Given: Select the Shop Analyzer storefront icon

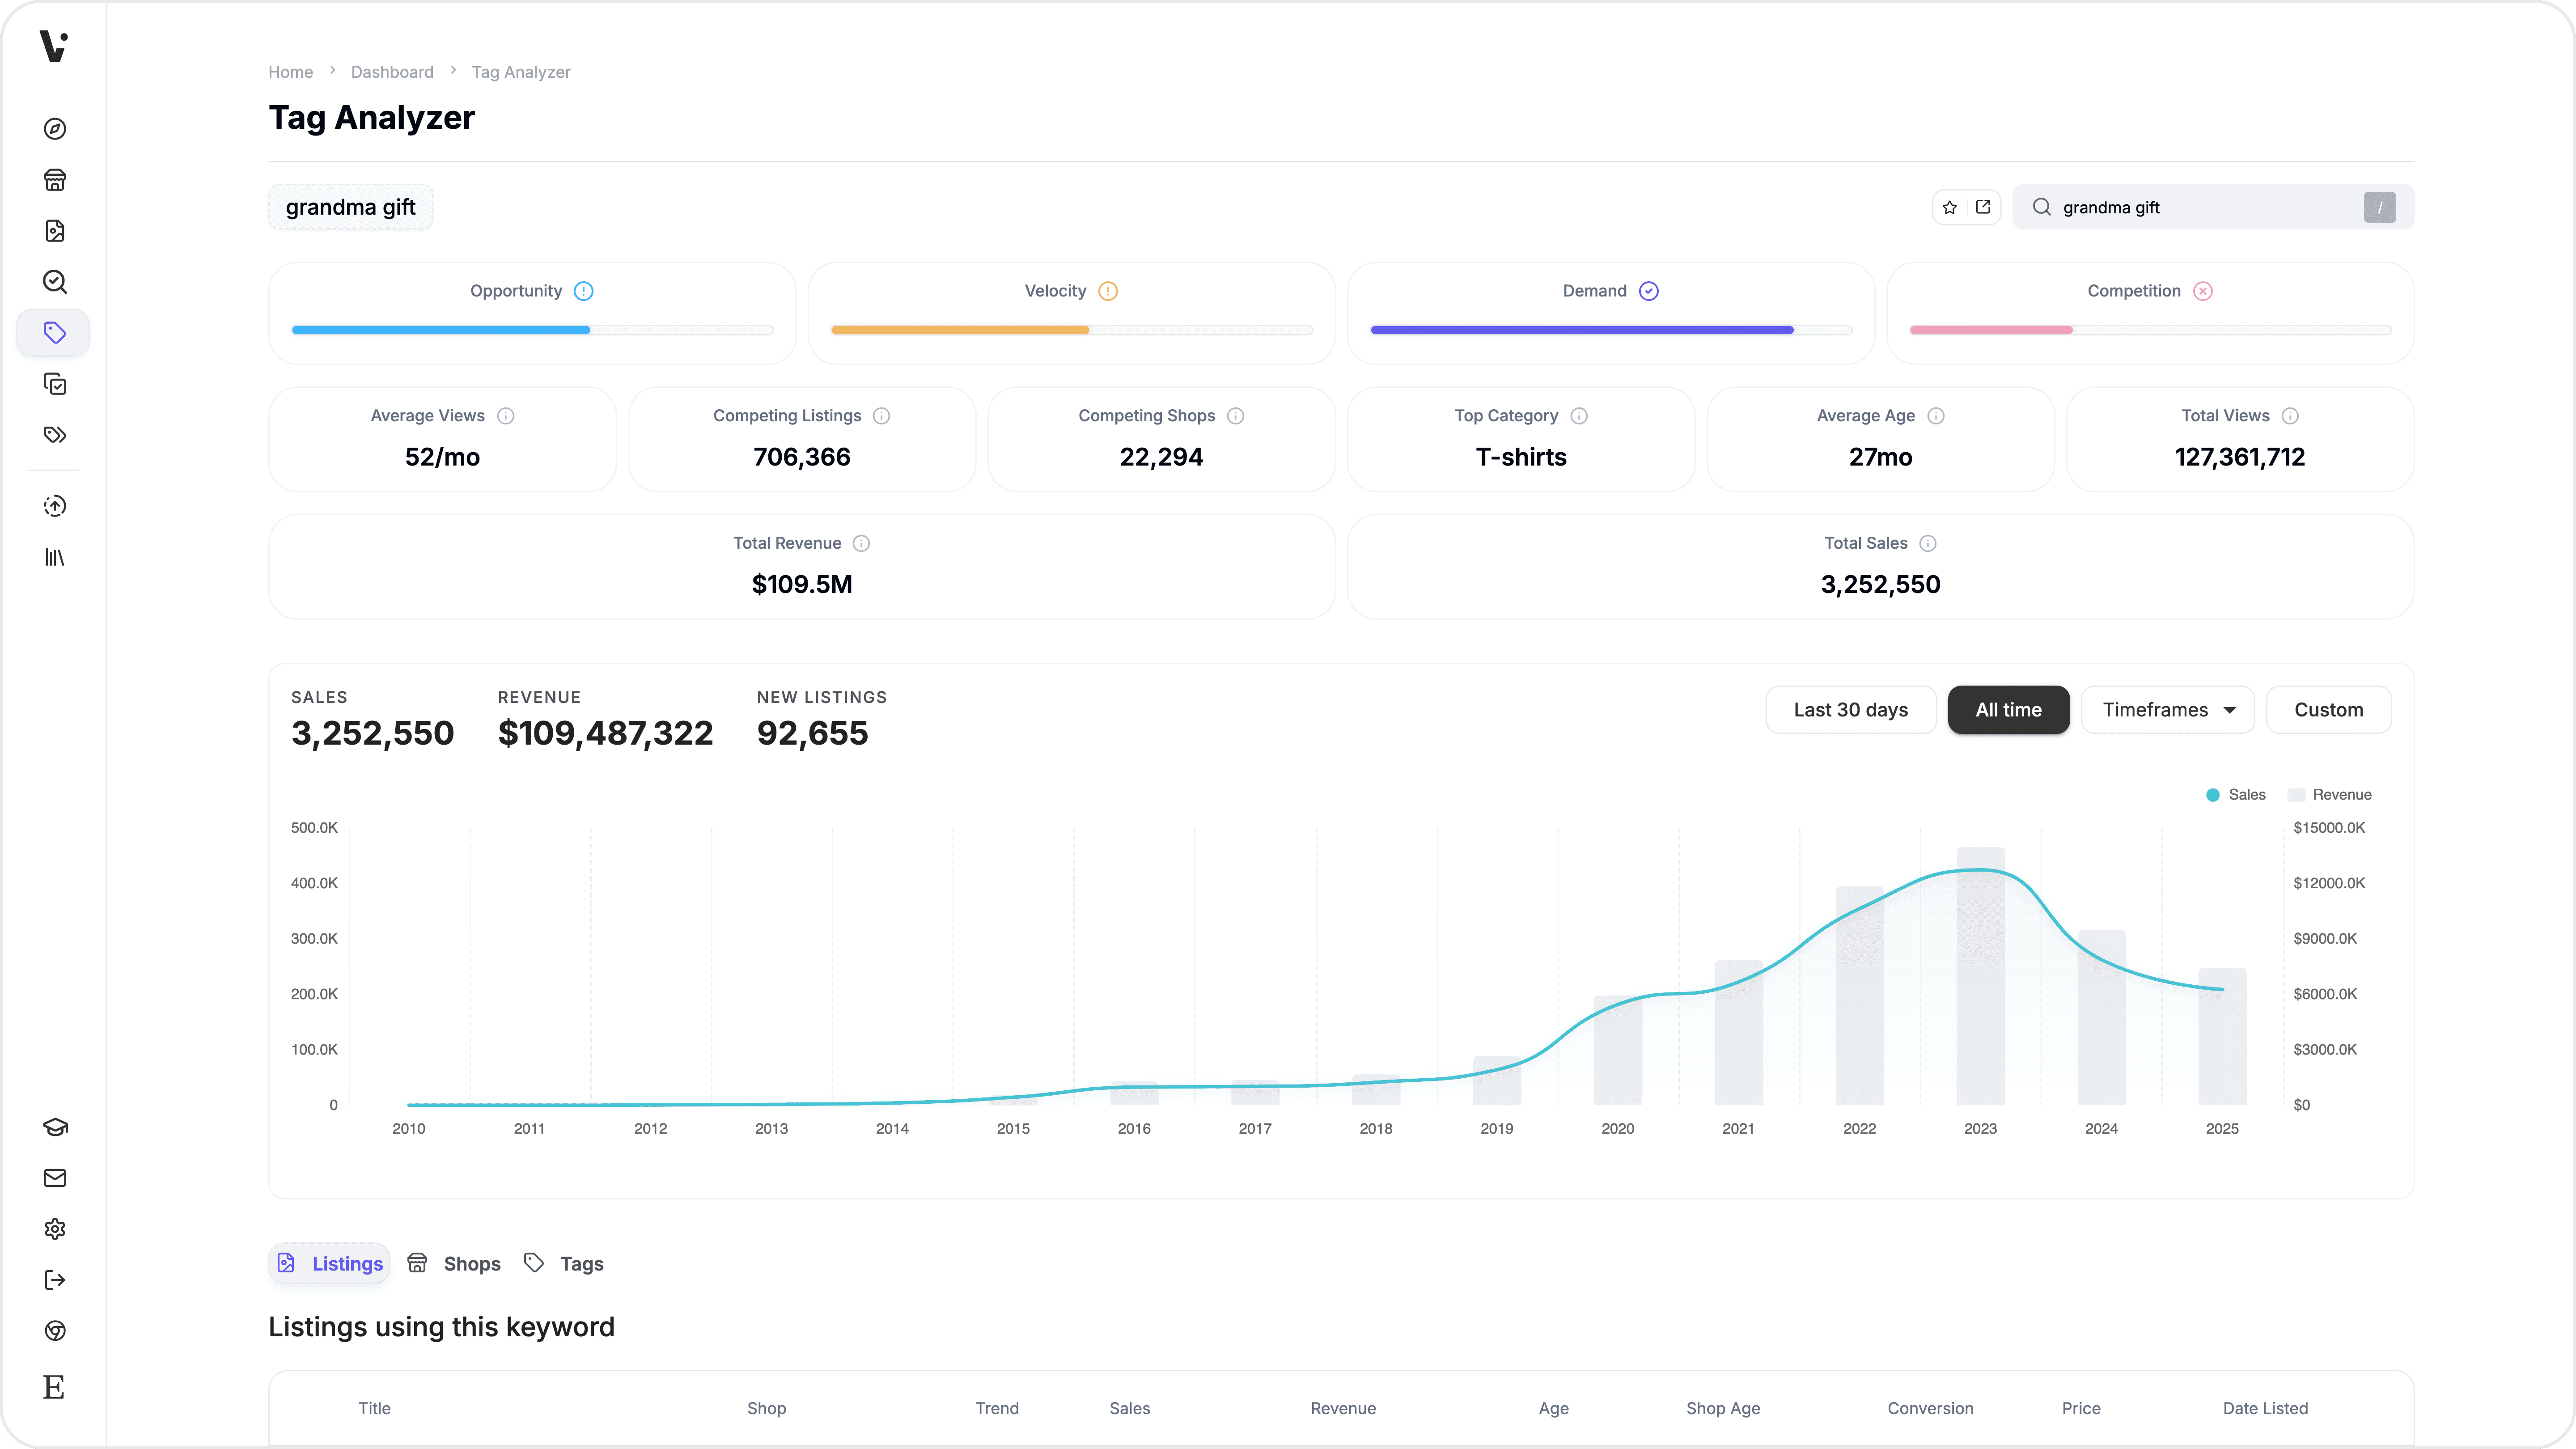Looking at the screenshot, I should [x=55, y=179].
